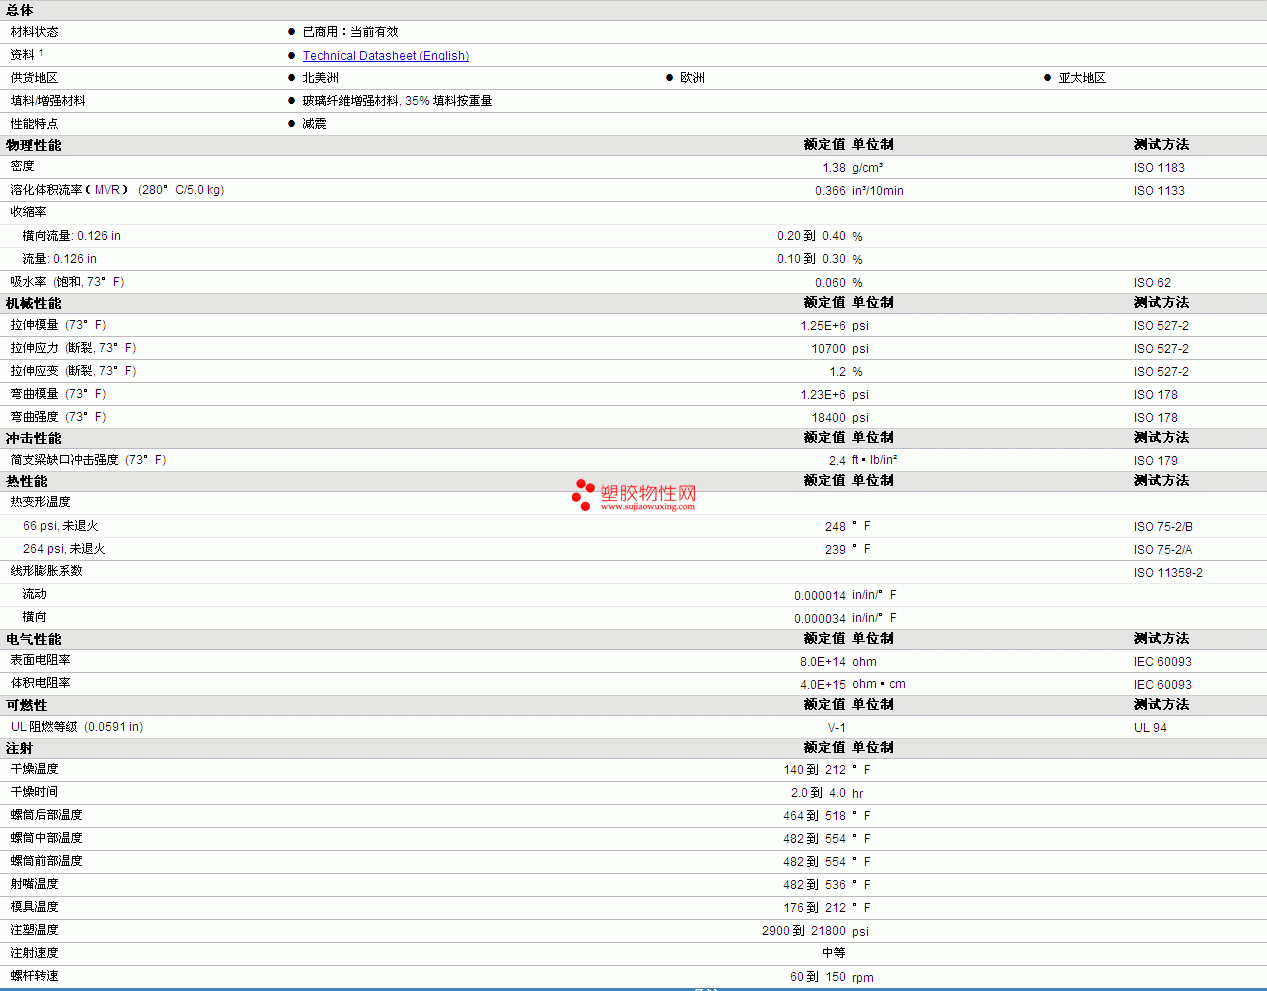The height and width of the screenshot is (991, 1267).
Task: Click the 注射 section header
Action: (x=19, y=748)
